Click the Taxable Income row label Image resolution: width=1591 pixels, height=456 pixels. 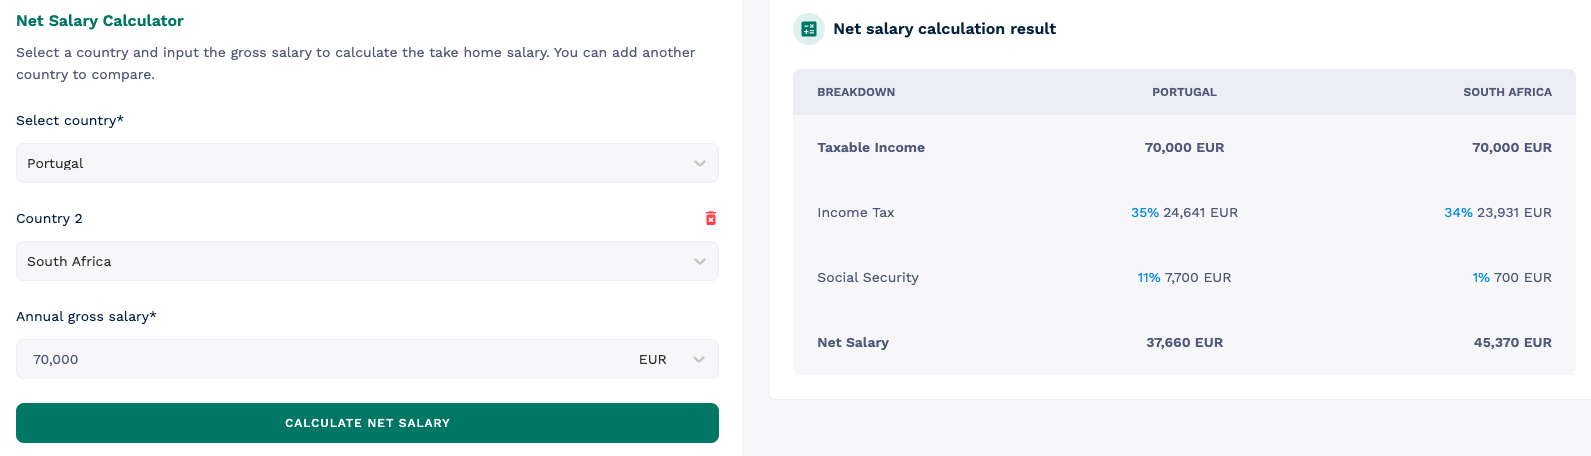[871, 147]
